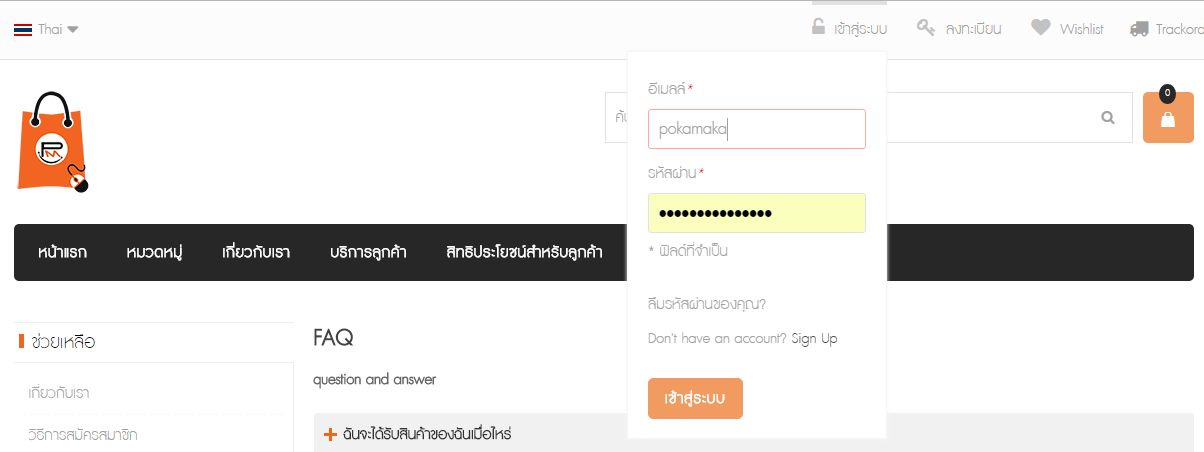Click the Wishlist heart icon
The image size is (1204, 452).
pyautogui.click(x=1041, y=28)
